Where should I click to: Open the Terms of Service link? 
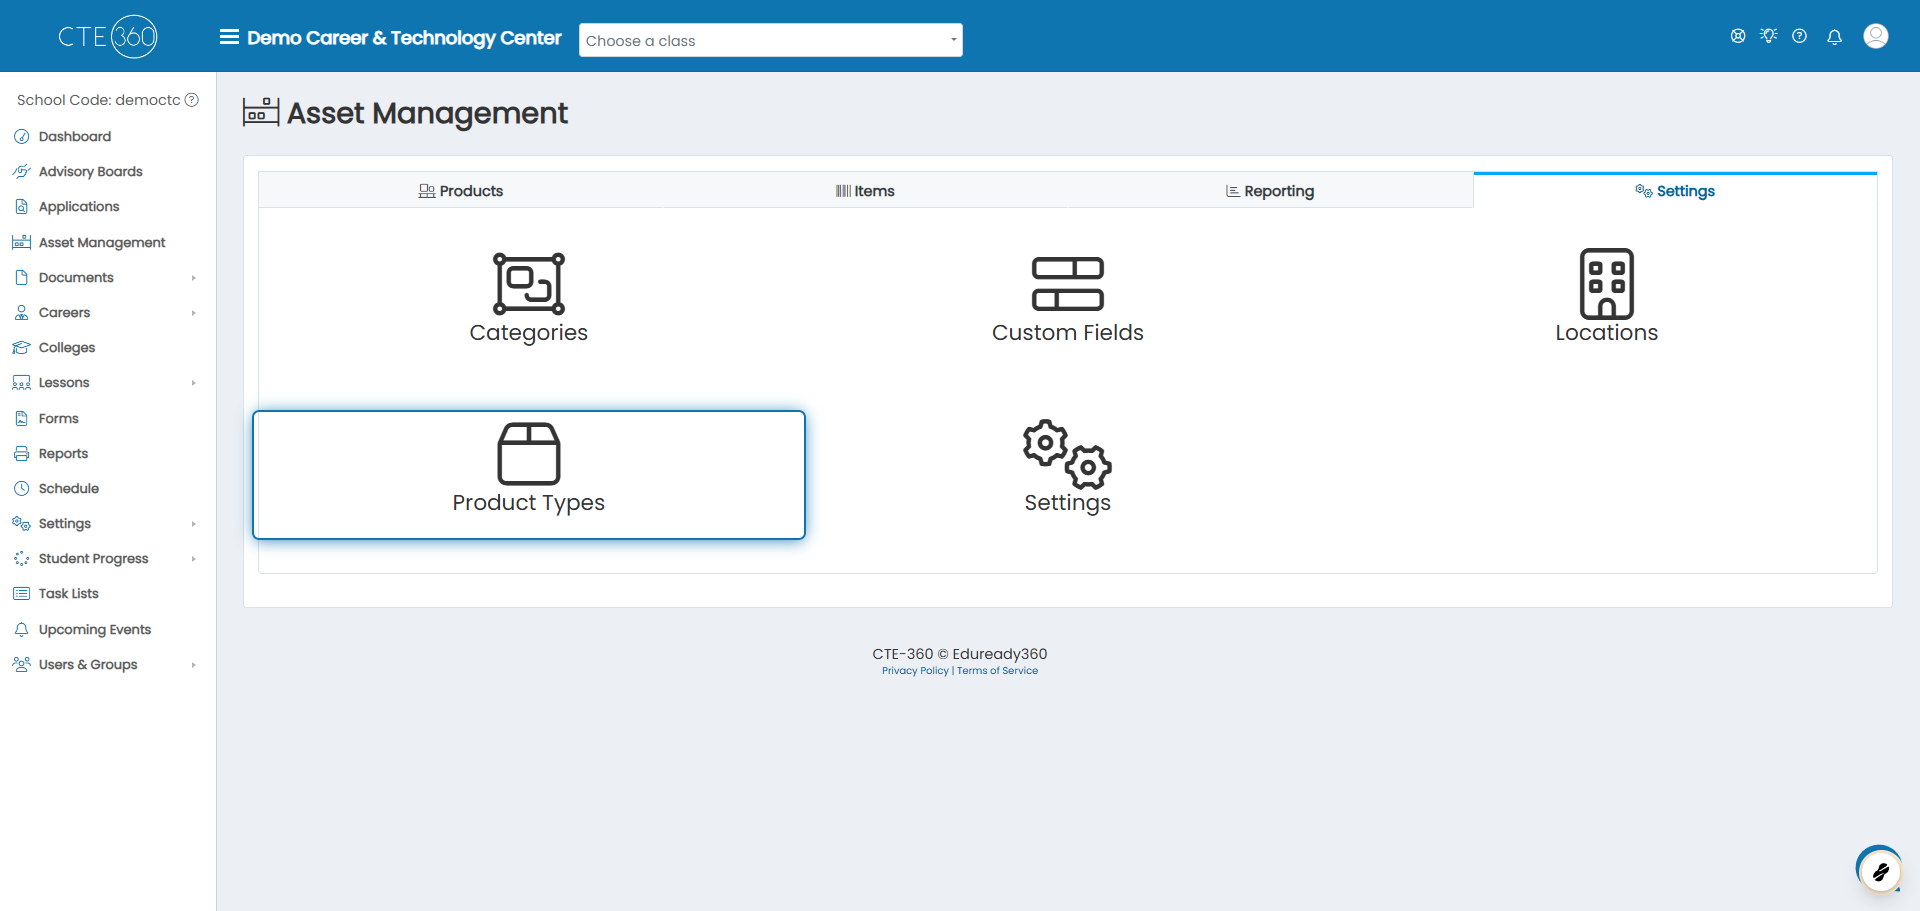click(x=997, y=671)
